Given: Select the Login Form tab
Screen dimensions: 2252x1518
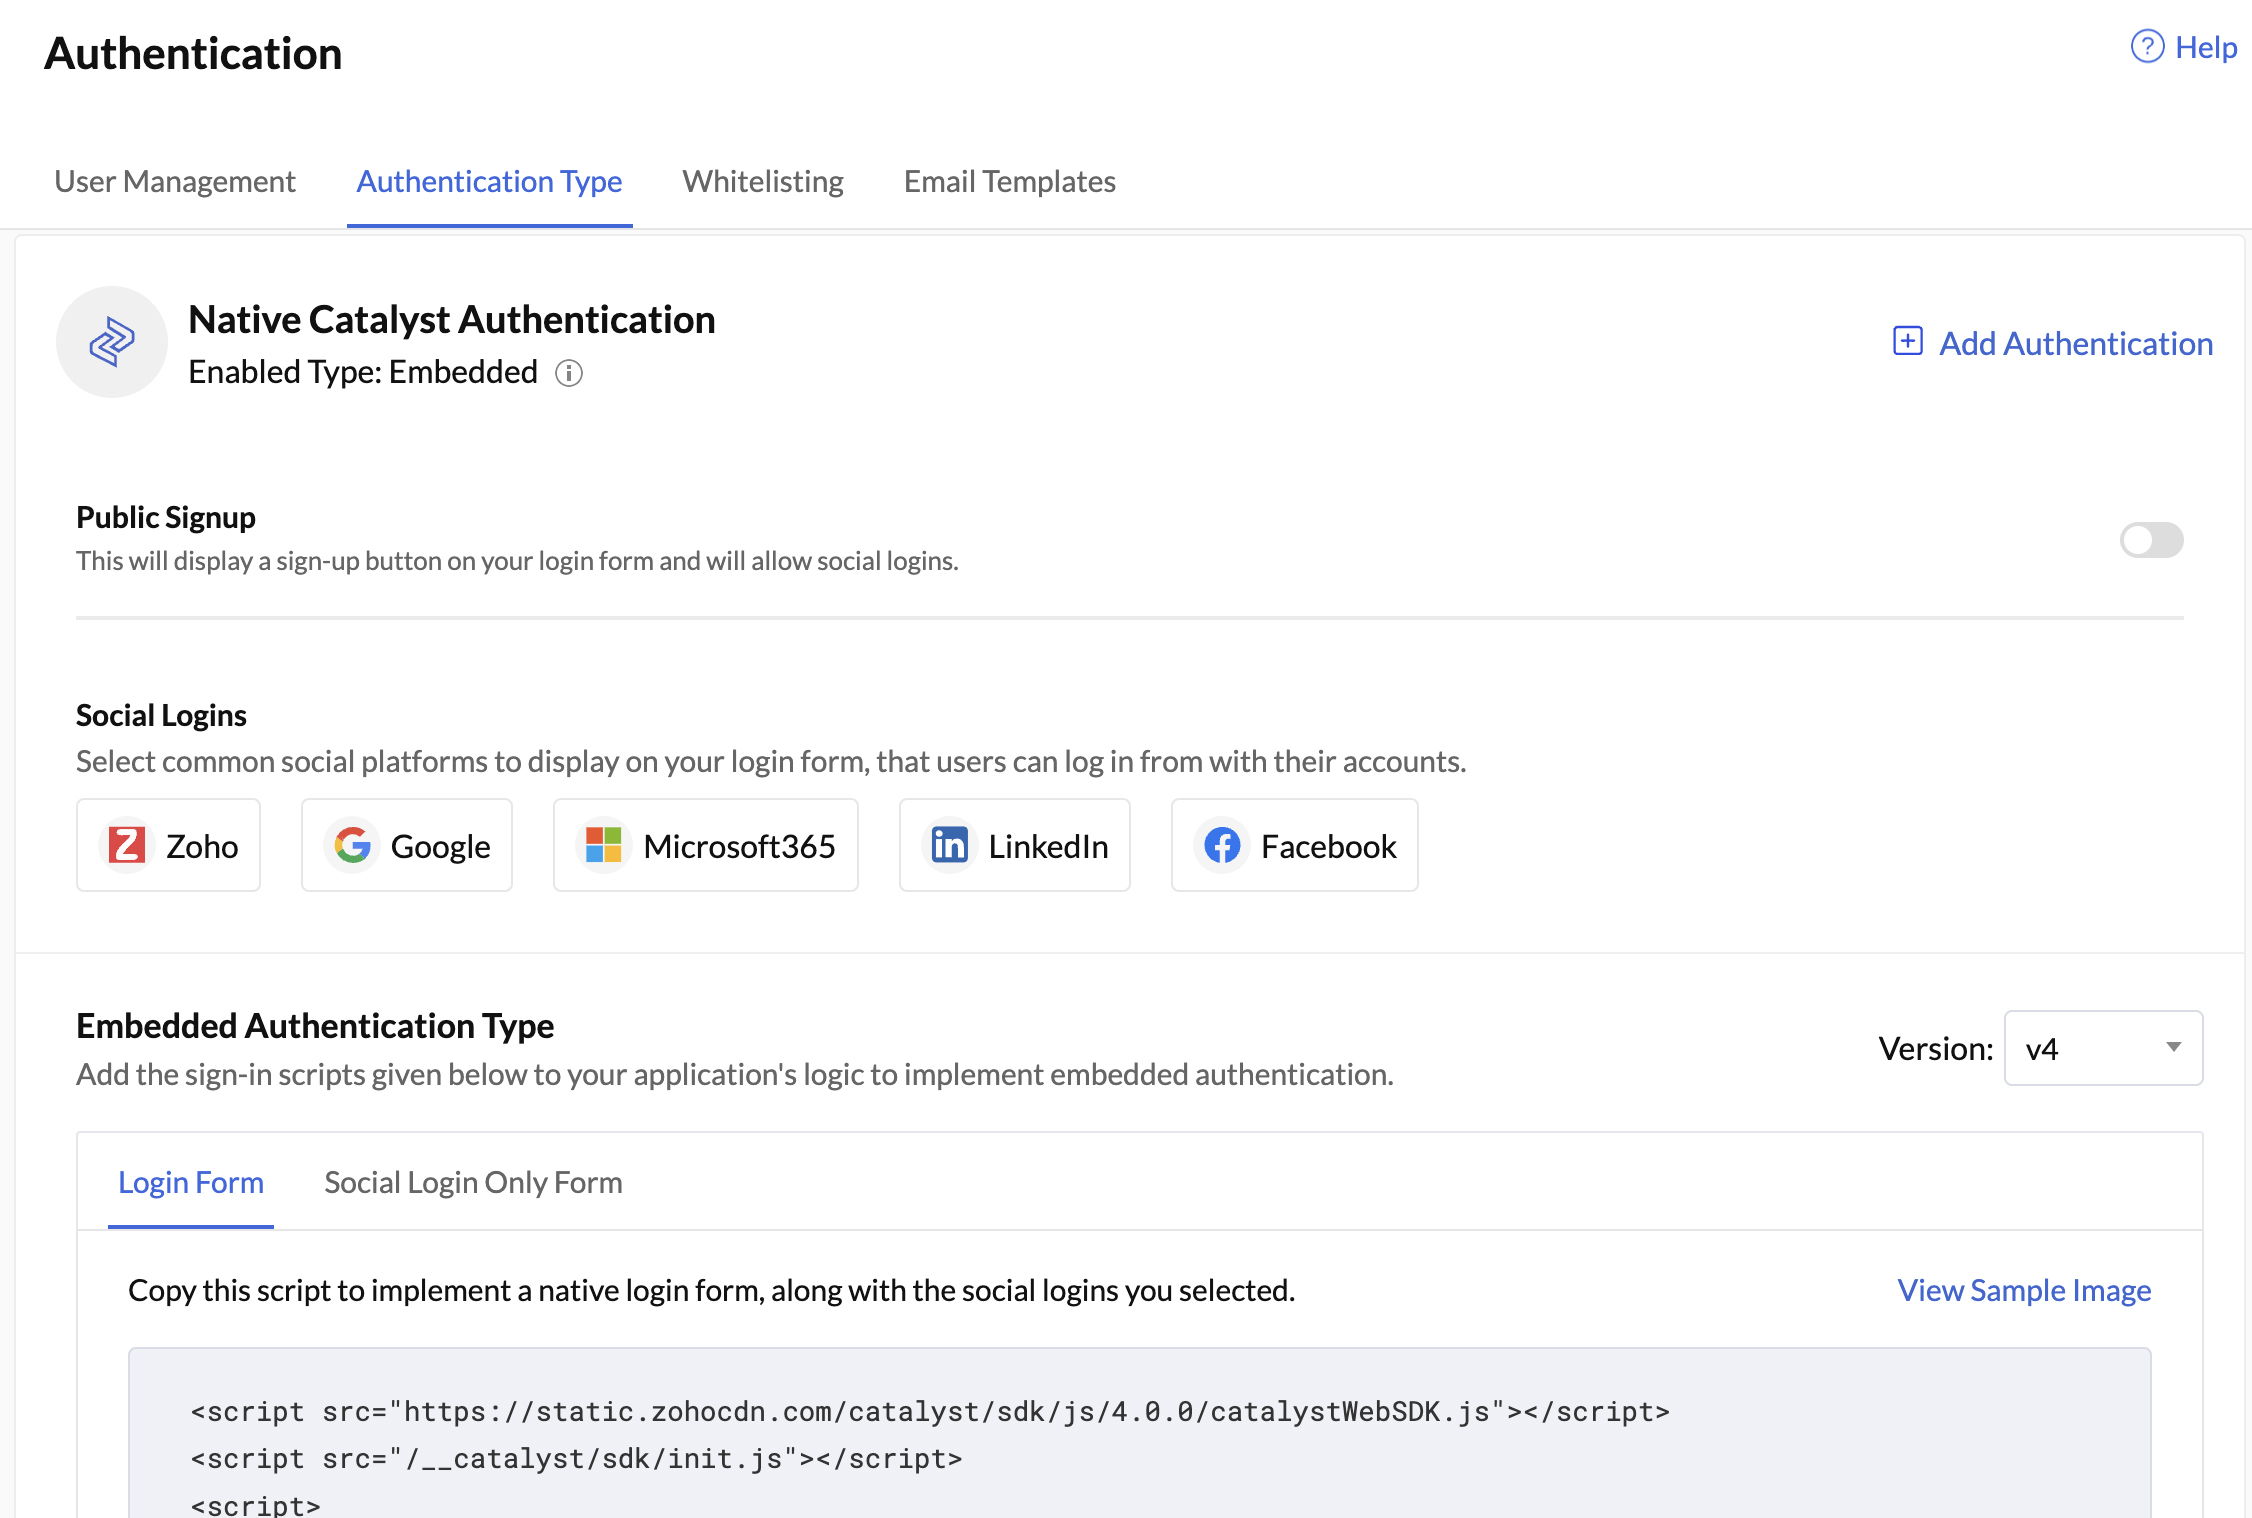Looking at the screenshot, I should (x=190, y=1182).
